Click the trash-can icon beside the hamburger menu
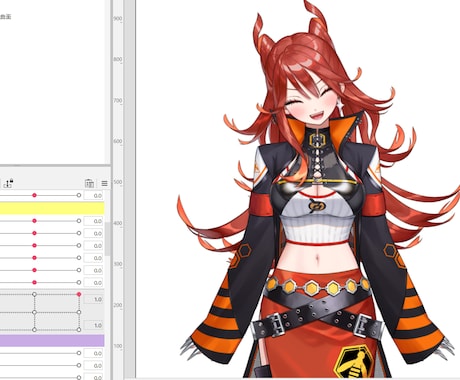The width and height of the screenshot is (460, 380). (x=89, y=183)
